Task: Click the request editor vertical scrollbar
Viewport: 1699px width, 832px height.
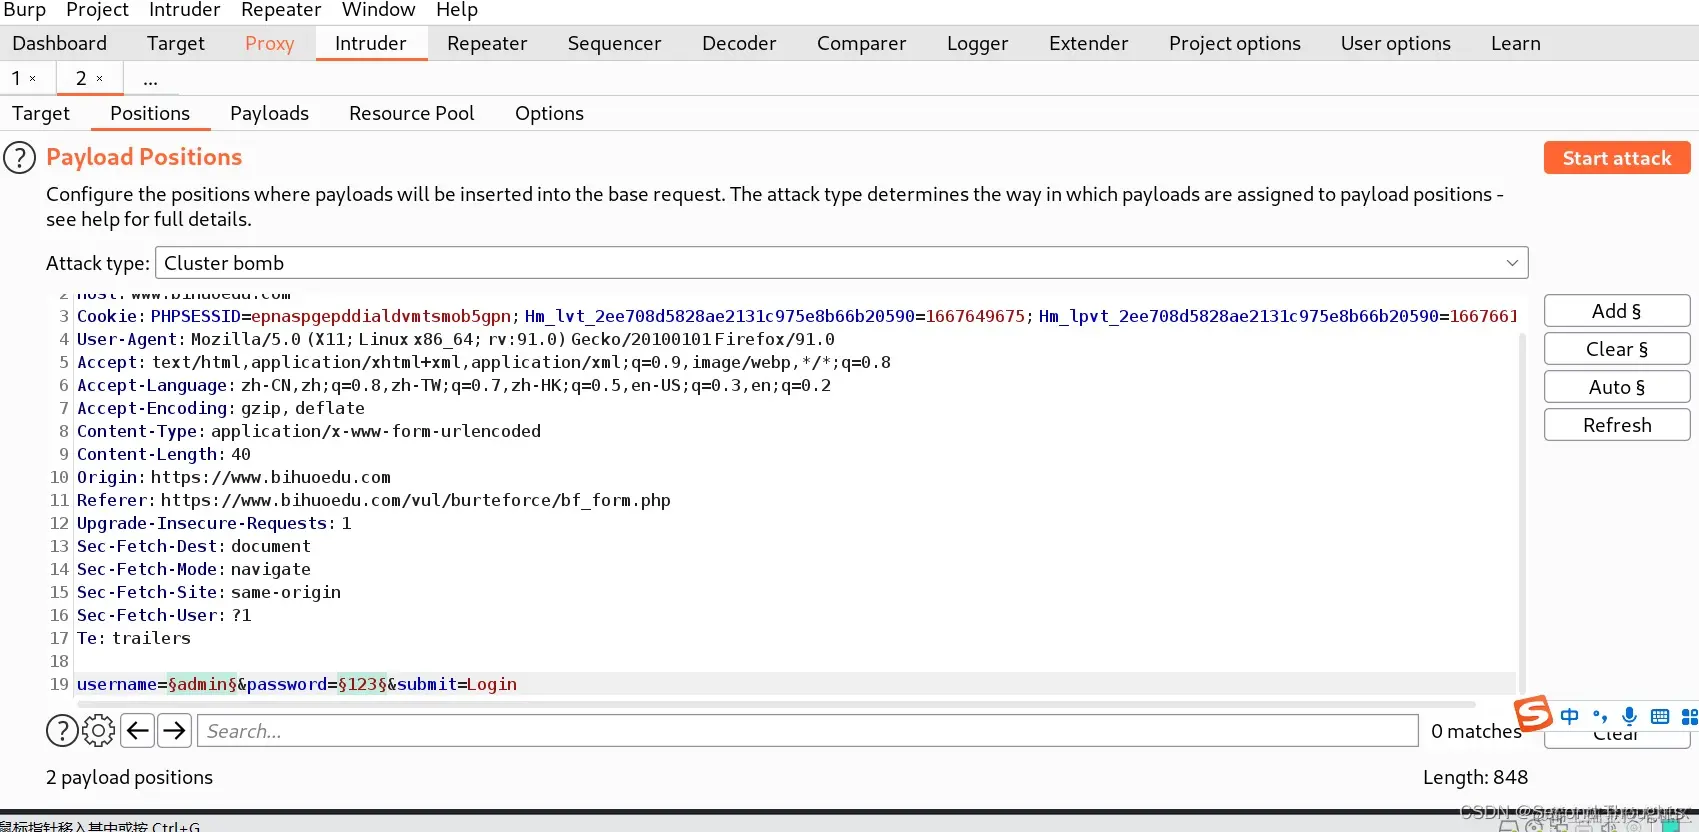Action: pyautogui.click(x=1523, y=512)
